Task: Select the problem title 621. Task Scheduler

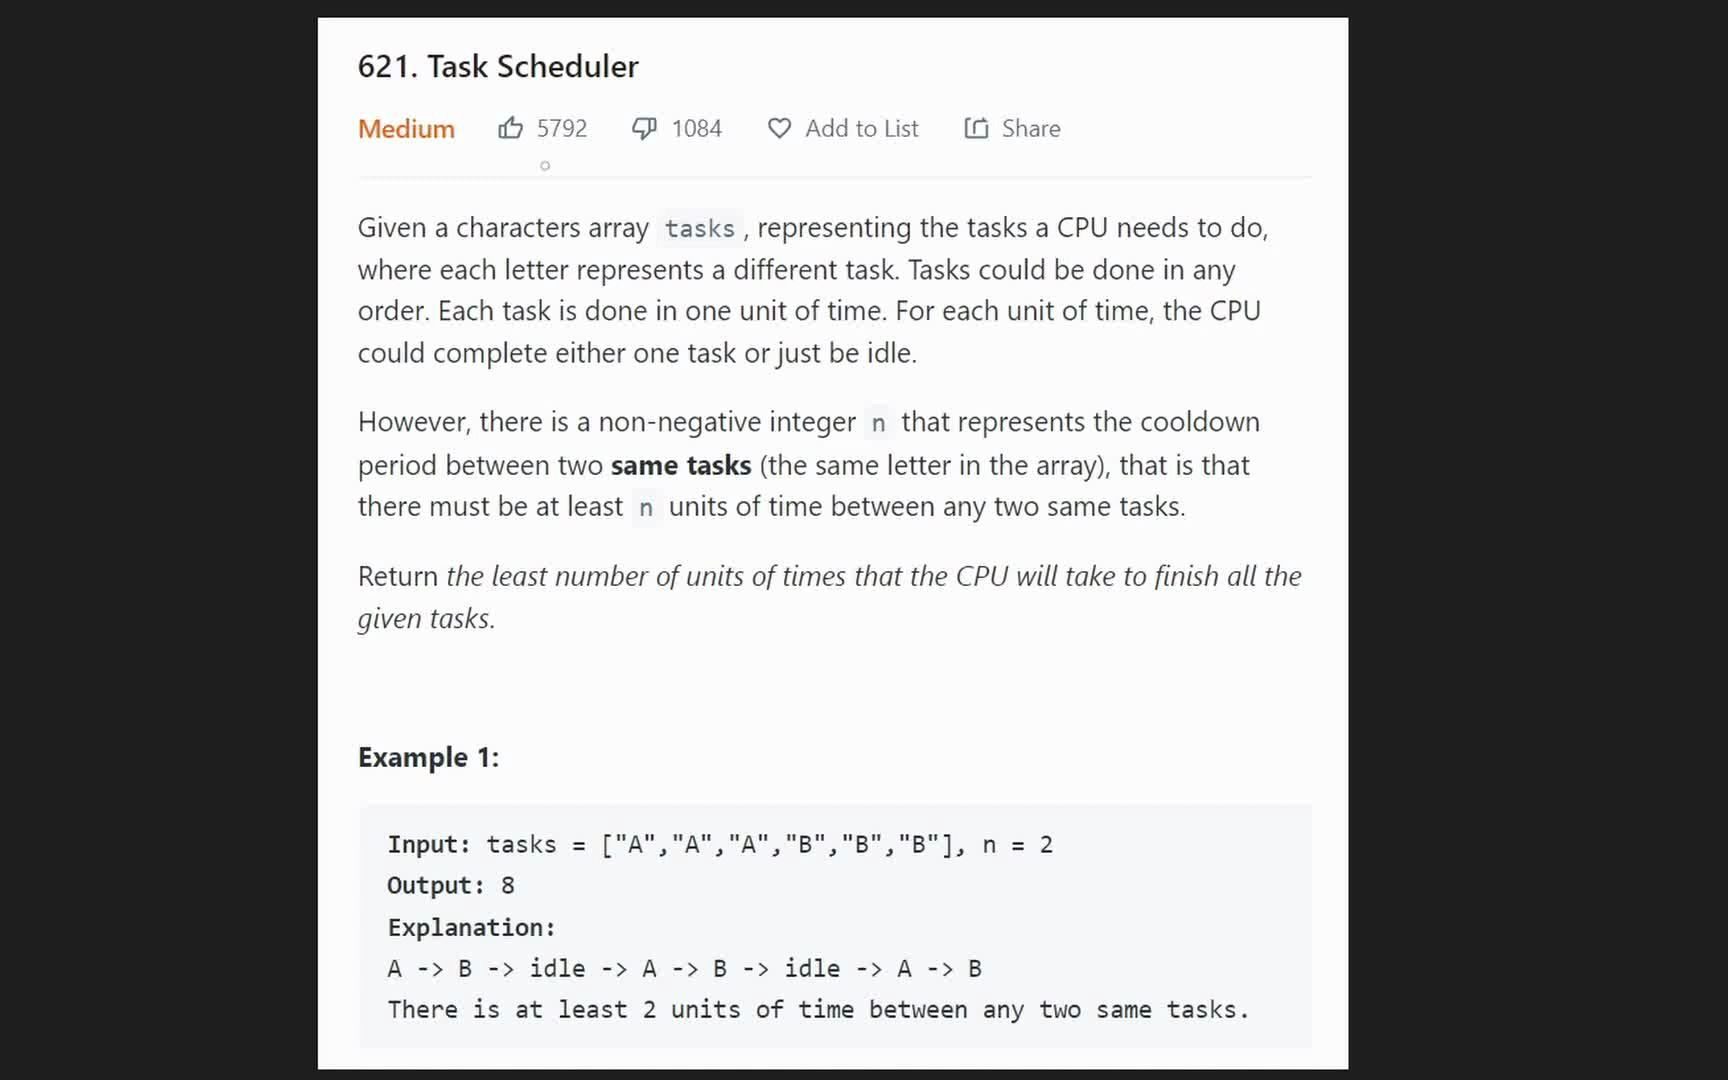Action: (x=498, y=66)
